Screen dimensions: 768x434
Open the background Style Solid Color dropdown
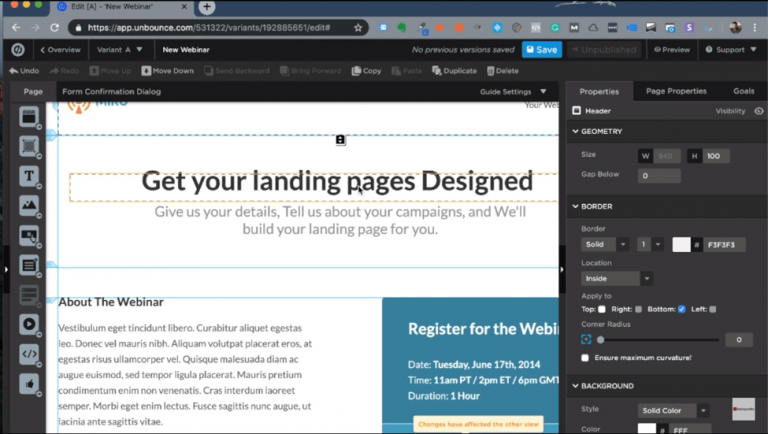click(x=673, y=410)
